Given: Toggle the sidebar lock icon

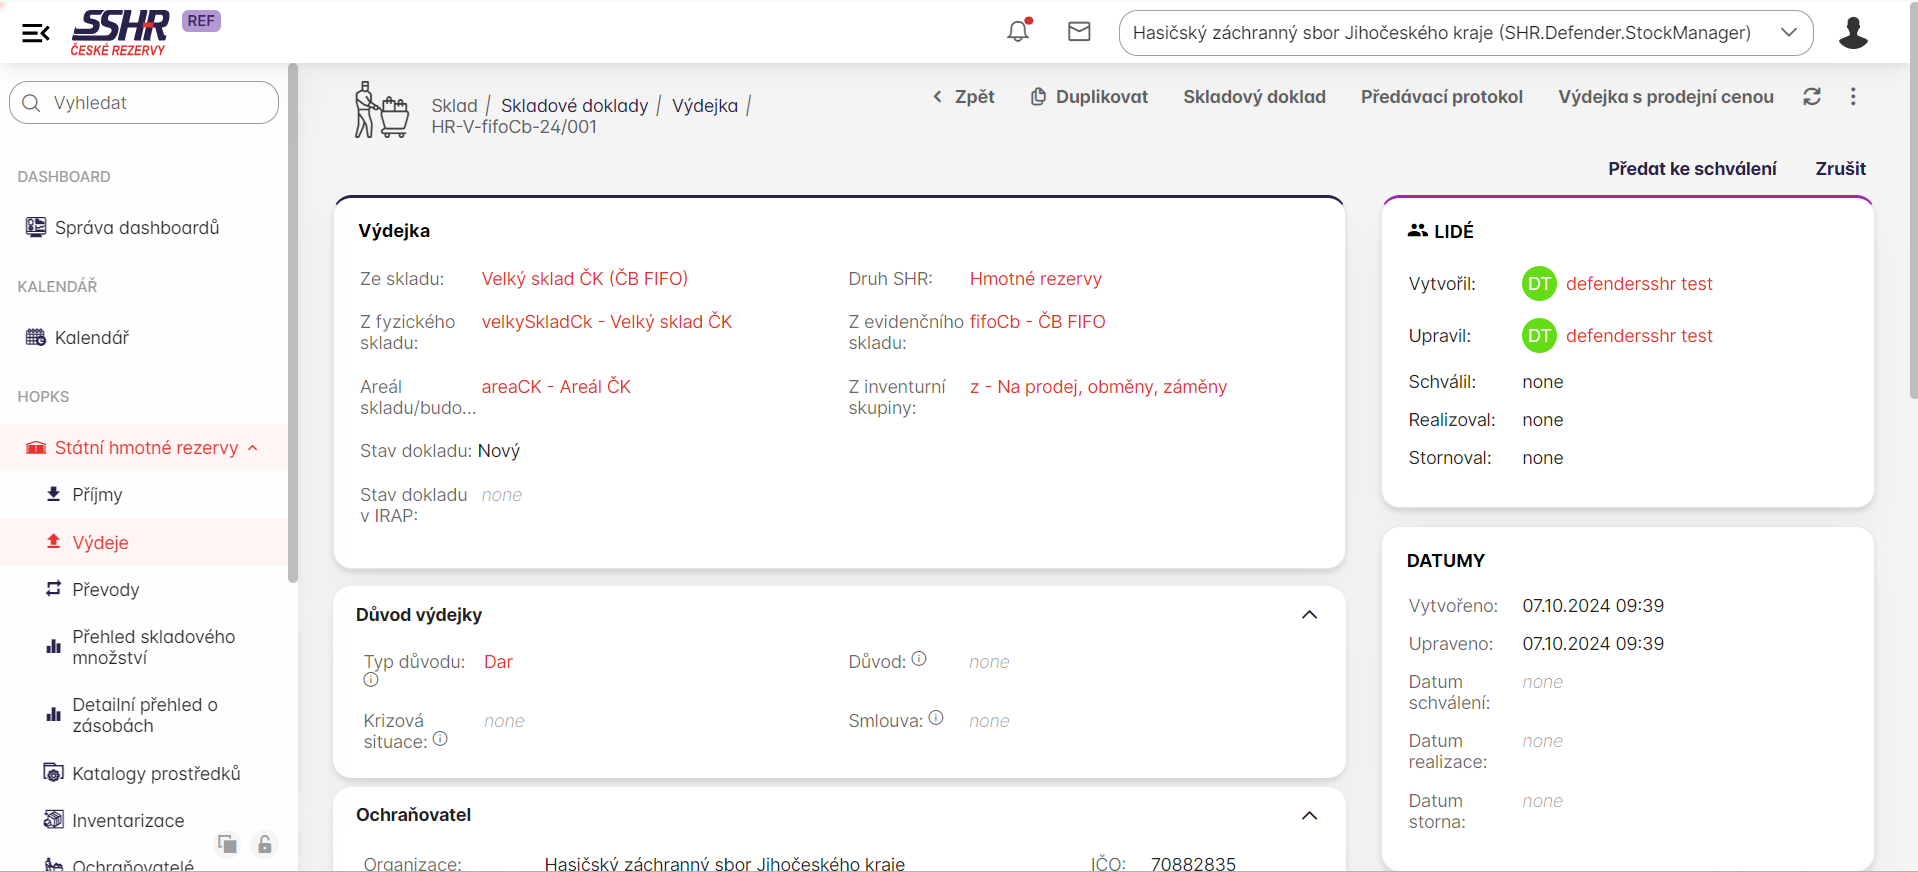Looking at the screenshot, I should click(x=265, y=845).
